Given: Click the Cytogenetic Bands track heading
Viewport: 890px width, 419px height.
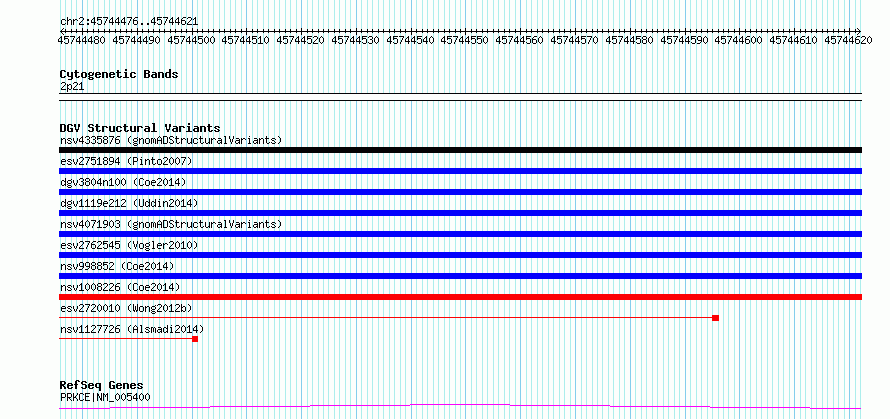Looking at the screenshot, I should 119,74.
